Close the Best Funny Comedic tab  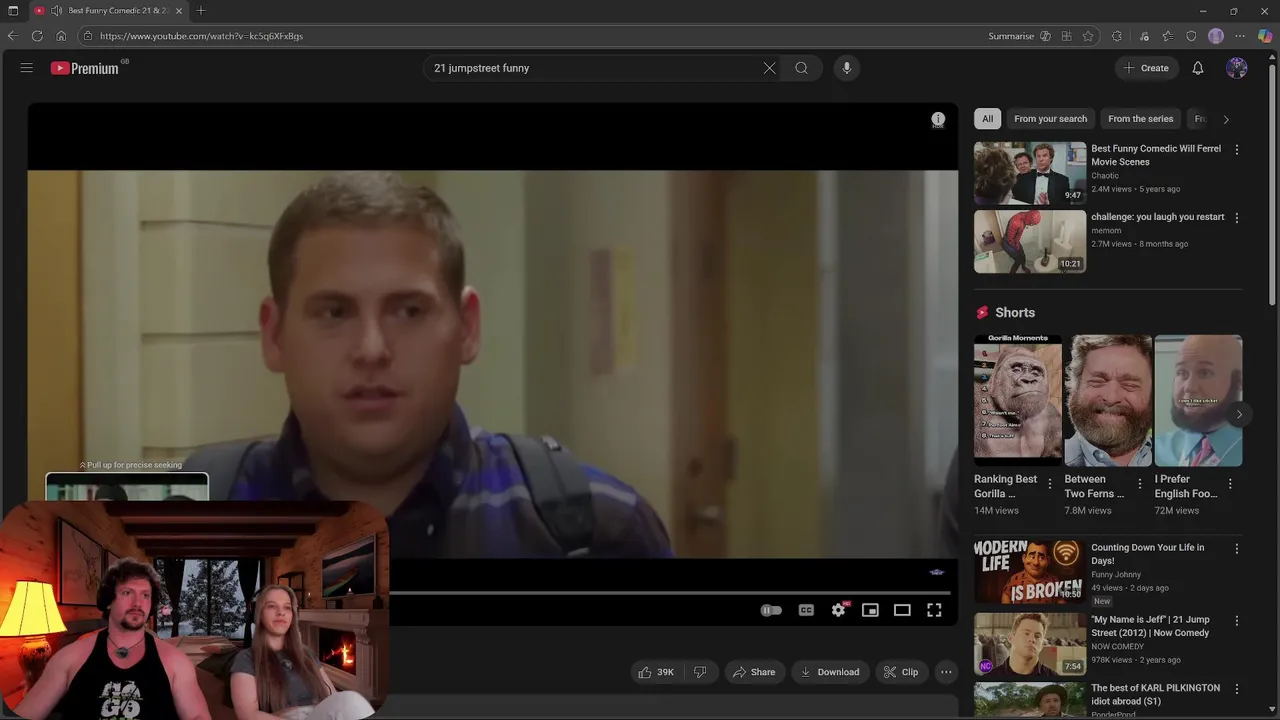(x=179, y=11)
